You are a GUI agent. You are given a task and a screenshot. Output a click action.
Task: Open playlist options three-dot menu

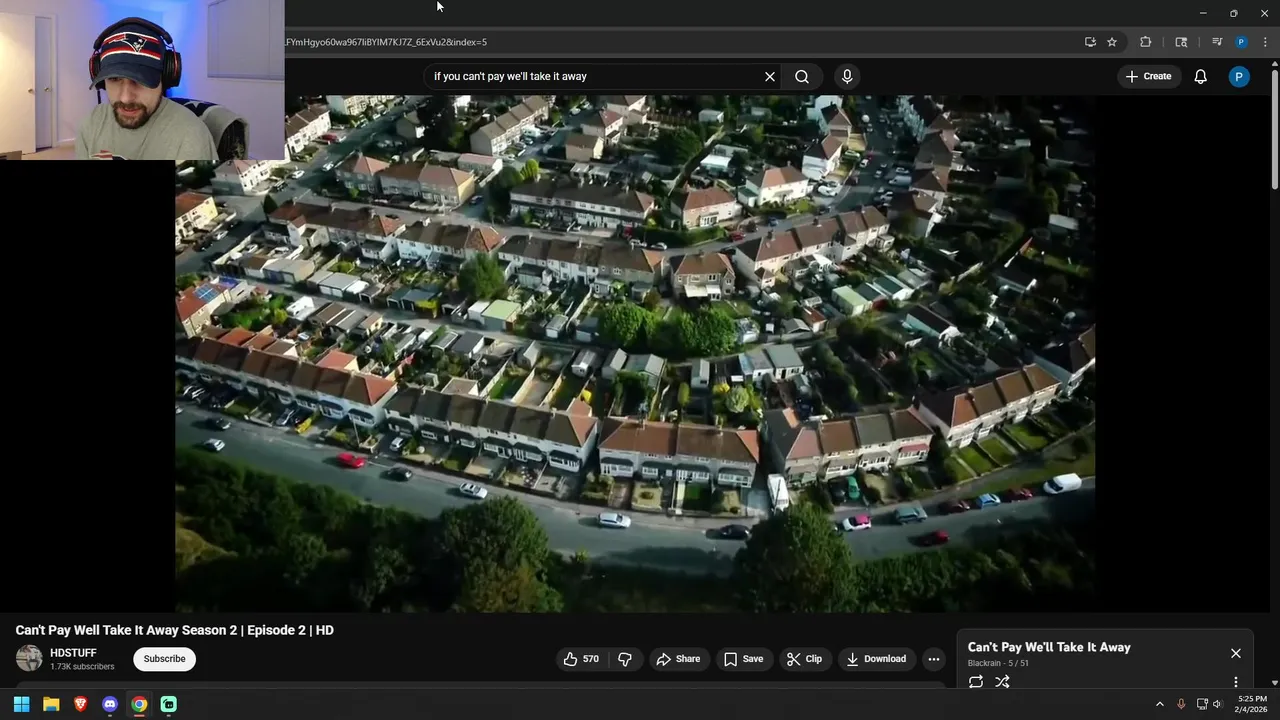tap(1236, 682)
